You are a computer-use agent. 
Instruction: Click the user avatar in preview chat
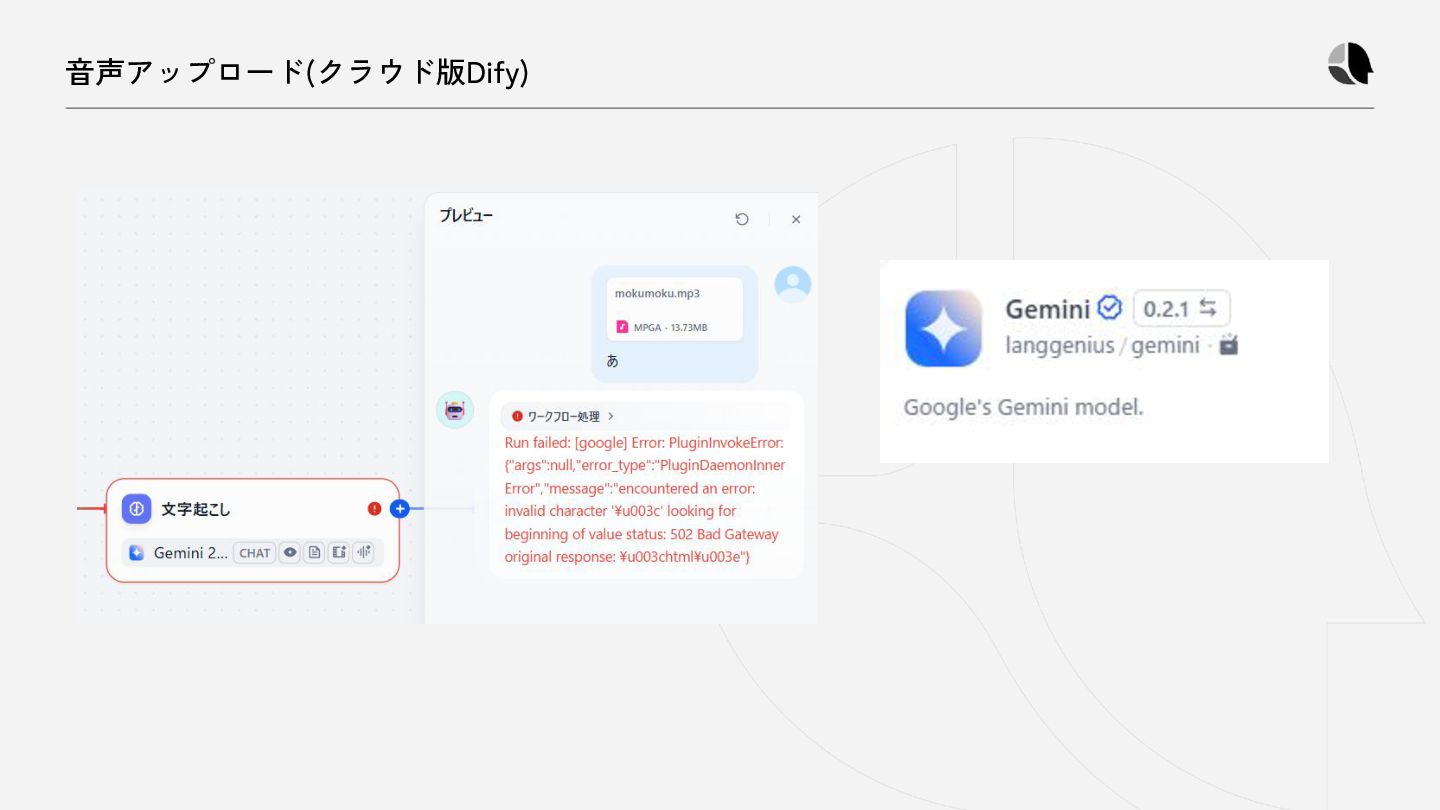pos(793,284)
